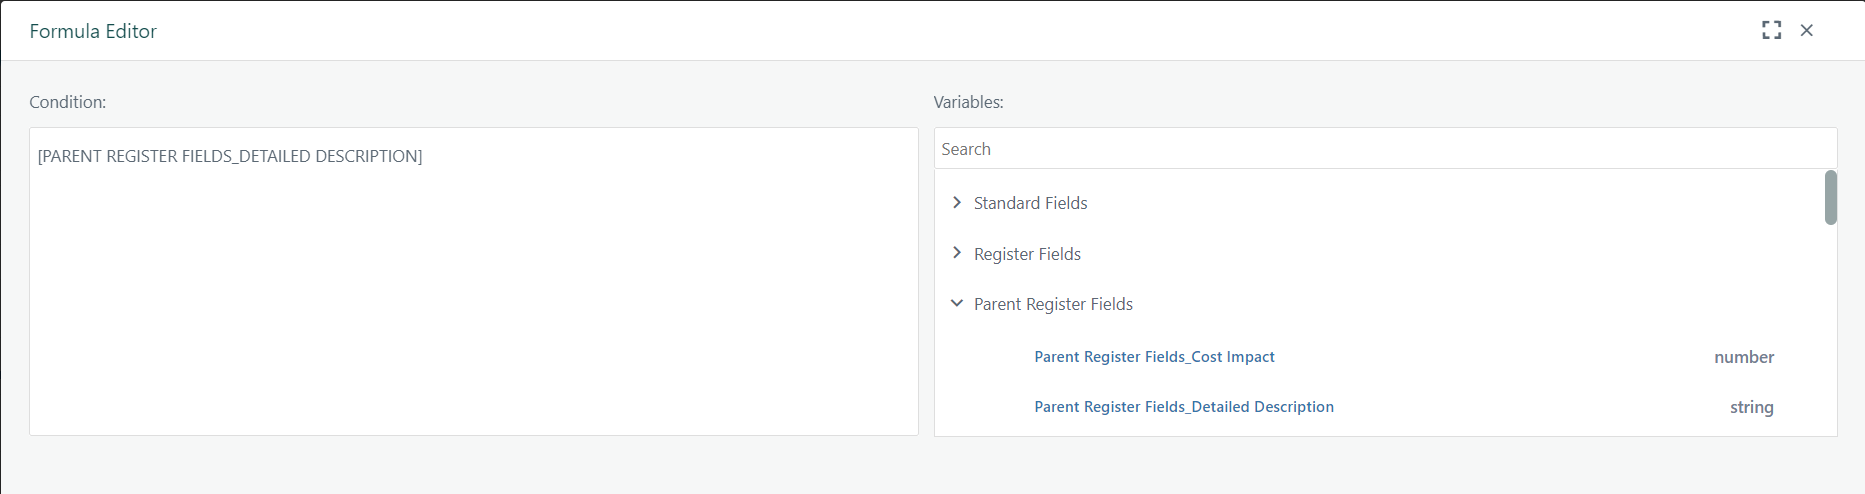Expand the Register Fields chevron

957,253
